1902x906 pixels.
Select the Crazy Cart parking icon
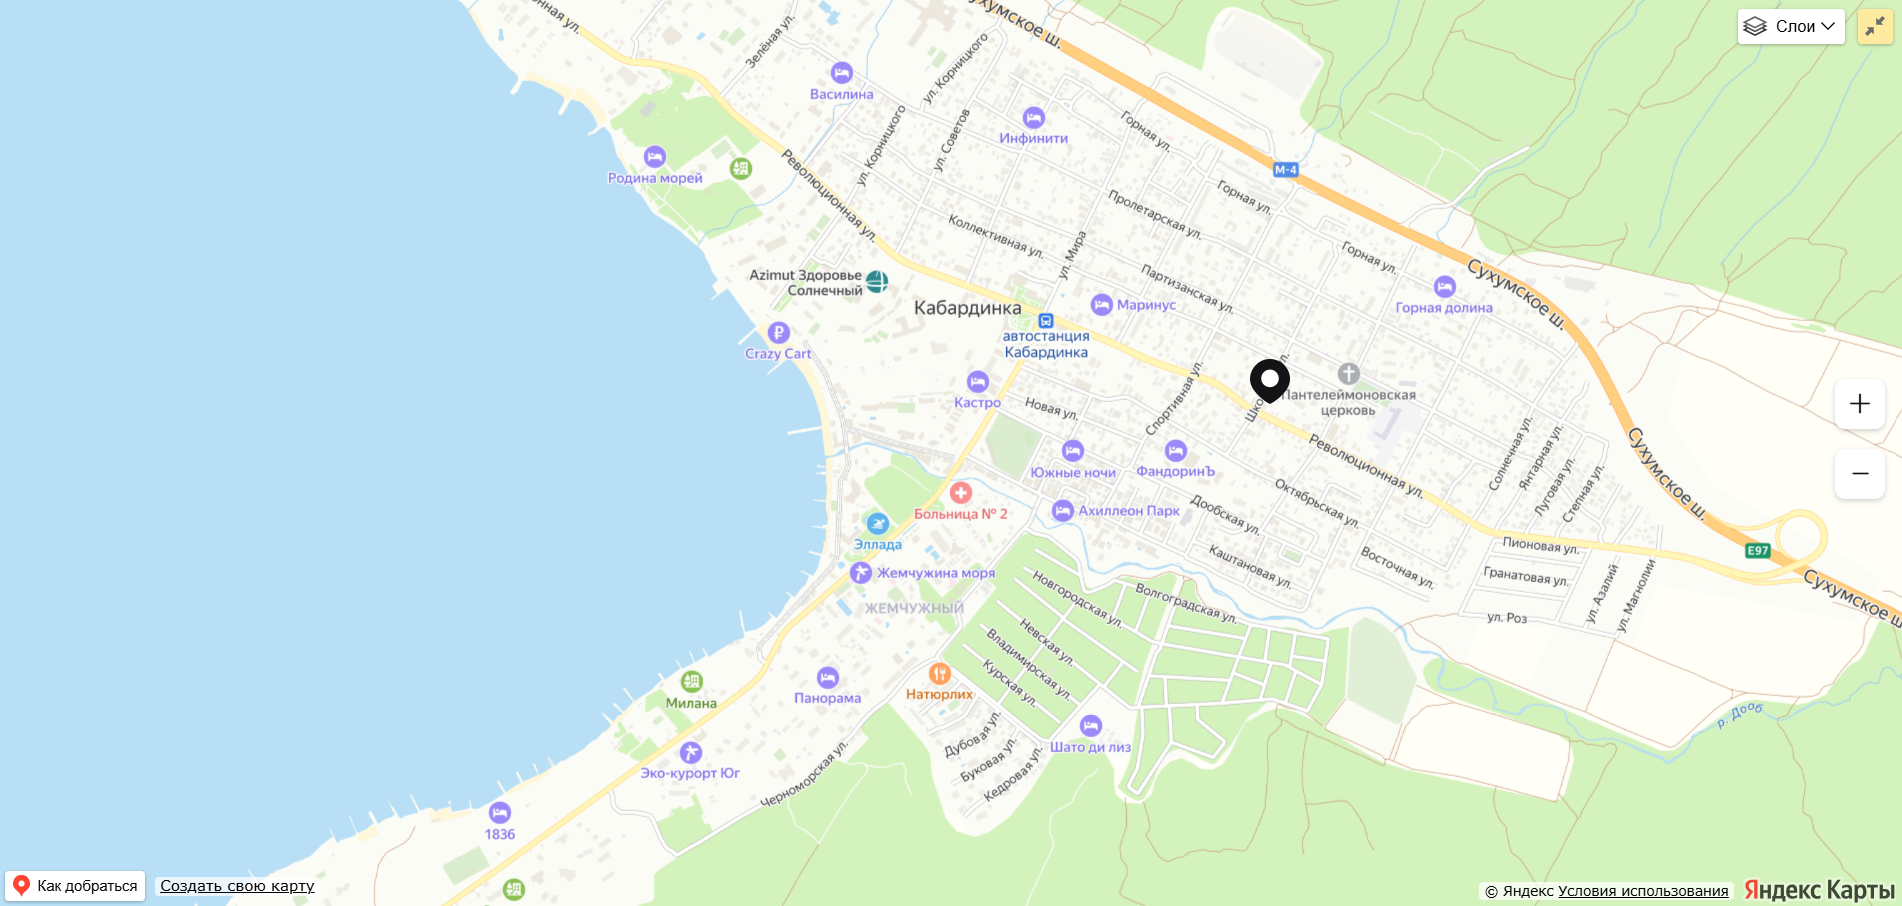(x=779, y=333)
